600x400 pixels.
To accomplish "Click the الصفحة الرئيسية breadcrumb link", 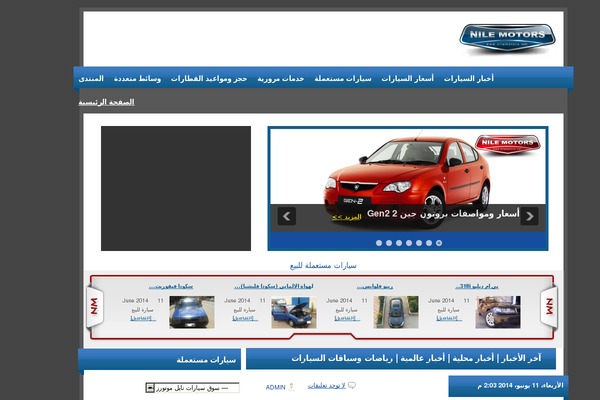I will (x=106, y=102).
